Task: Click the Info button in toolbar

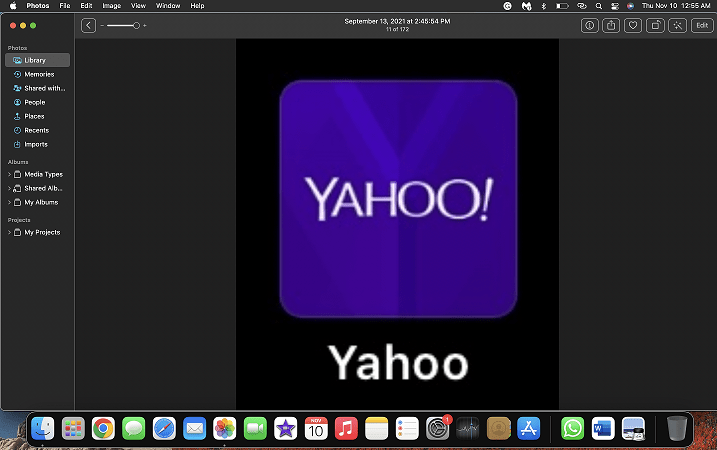Action: (589, 26)
